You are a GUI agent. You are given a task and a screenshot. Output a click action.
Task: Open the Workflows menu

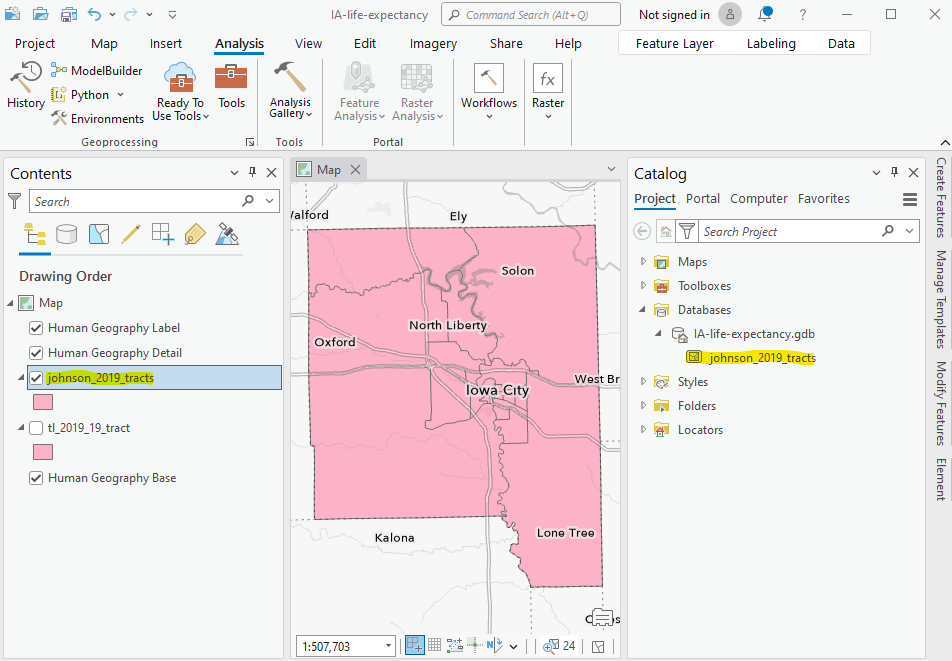pos(489,91)
